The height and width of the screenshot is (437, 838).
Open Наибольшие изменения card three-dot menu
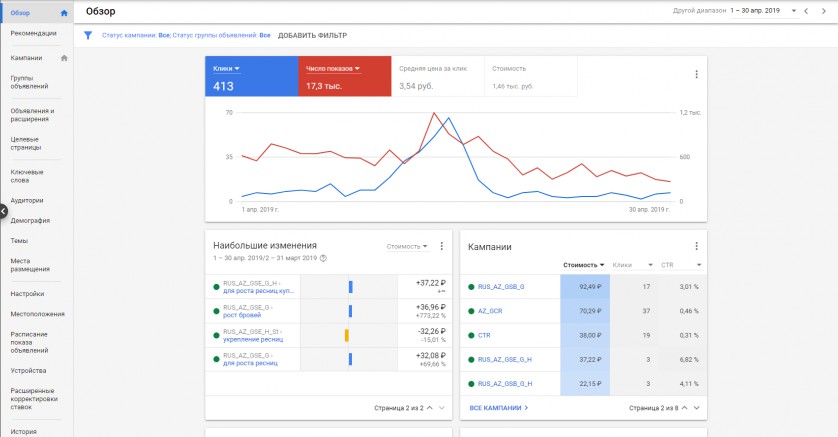pos(441,246)
